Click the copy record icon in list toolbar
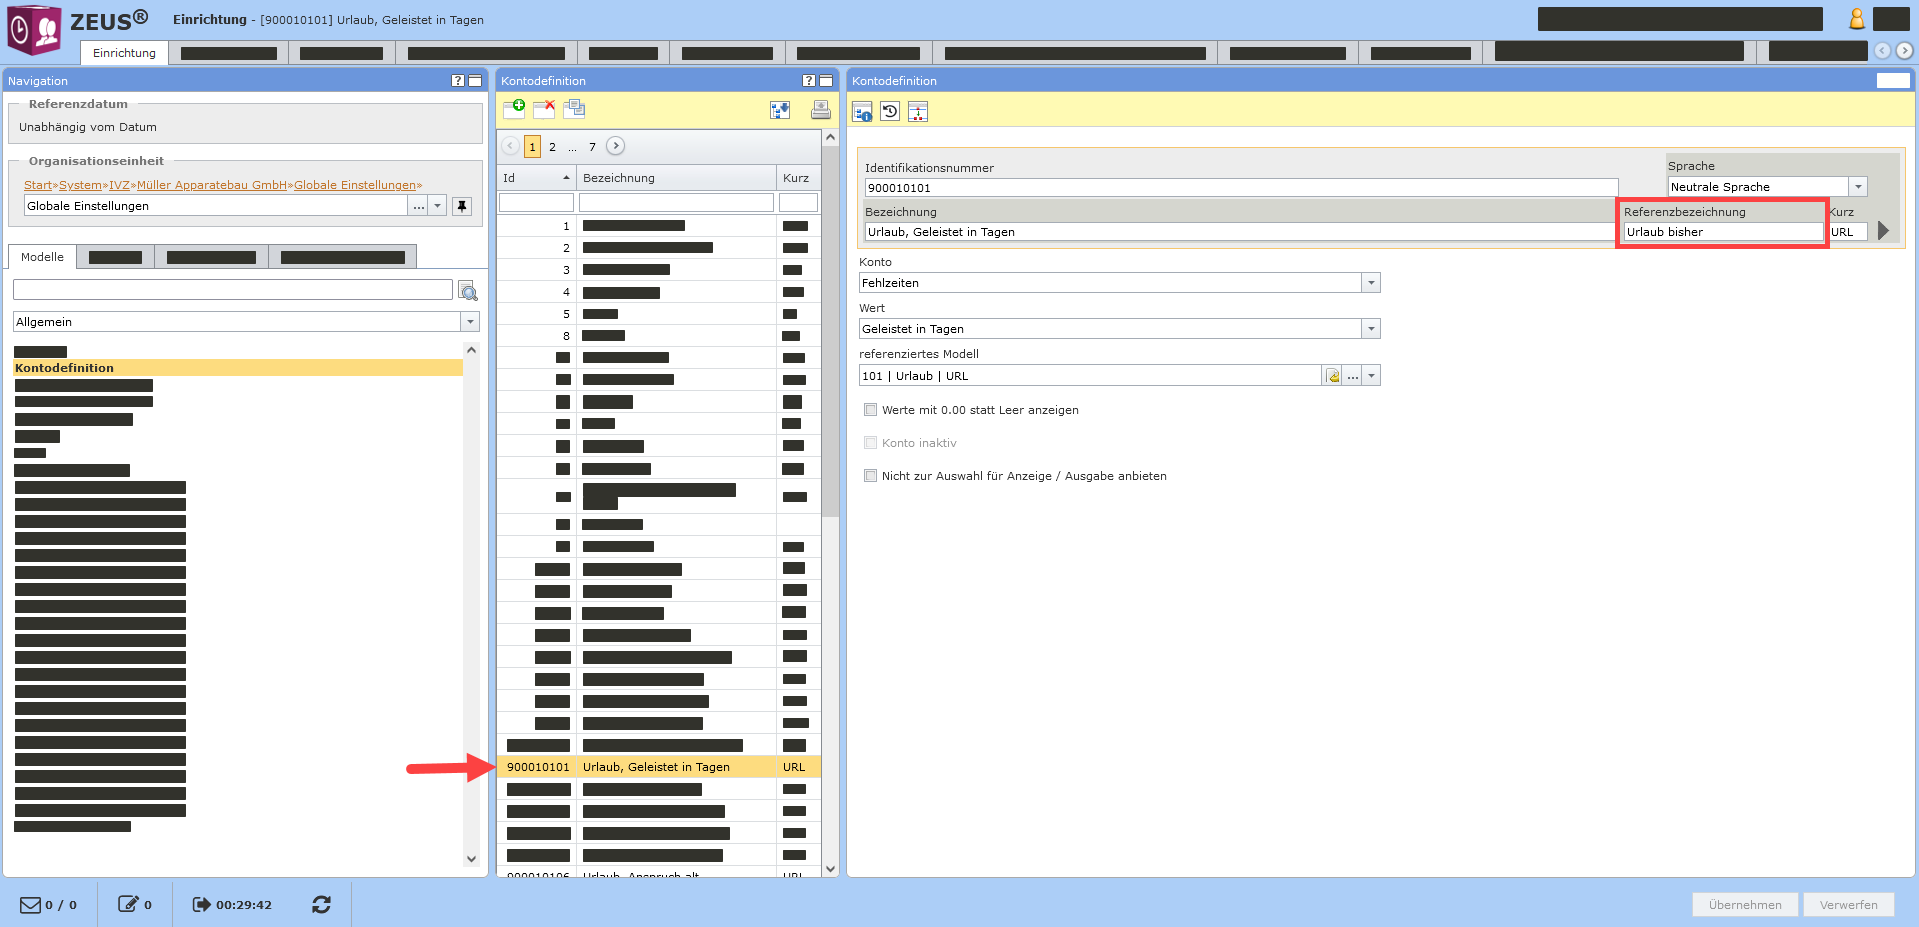The height and width of the screenshot is (927, 1919). [x=574, y=109]
